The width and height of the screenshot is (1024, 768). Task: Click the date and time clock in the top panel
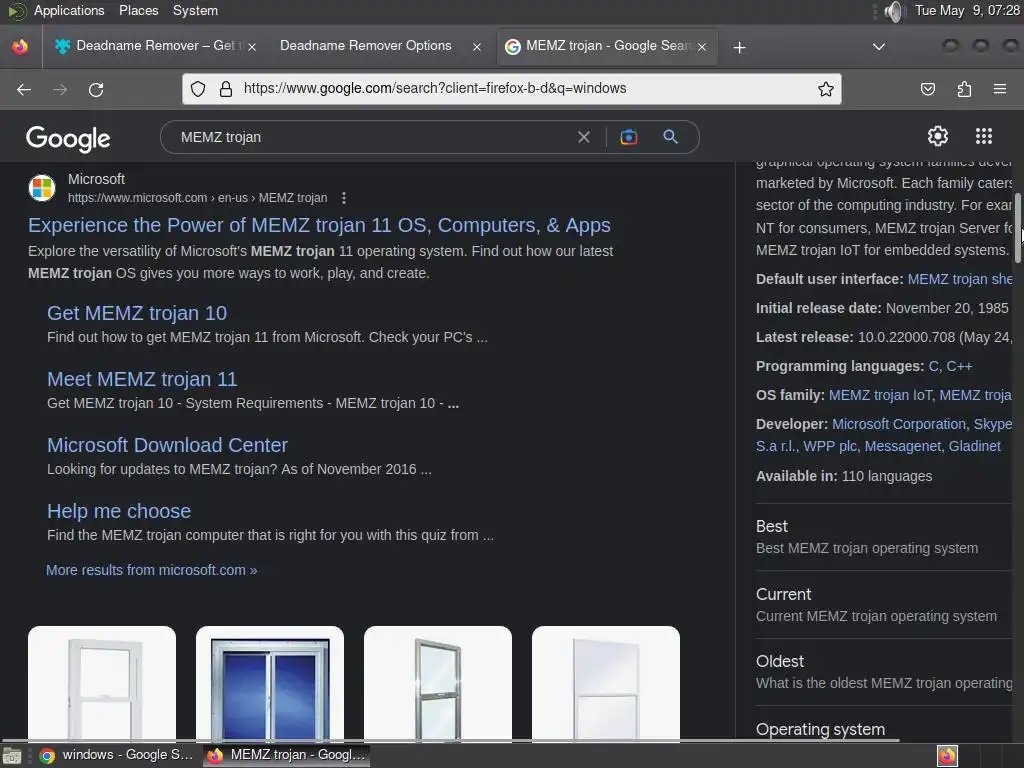click(967, 10)
